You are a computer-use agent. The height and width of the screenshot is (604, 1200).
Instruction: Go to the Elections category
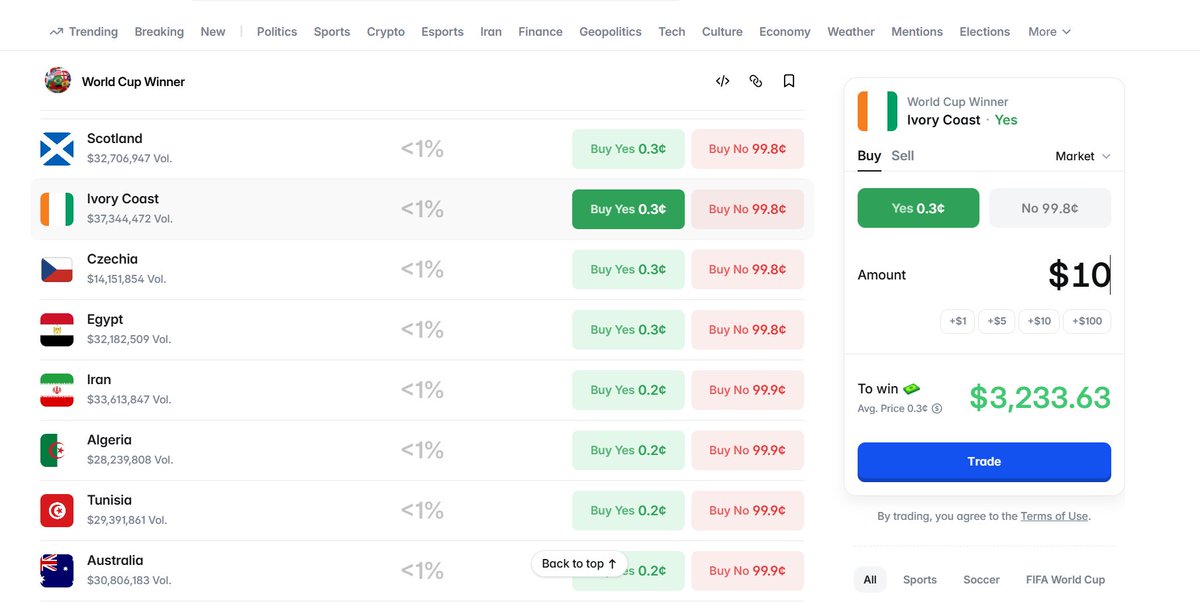[985, 32]
